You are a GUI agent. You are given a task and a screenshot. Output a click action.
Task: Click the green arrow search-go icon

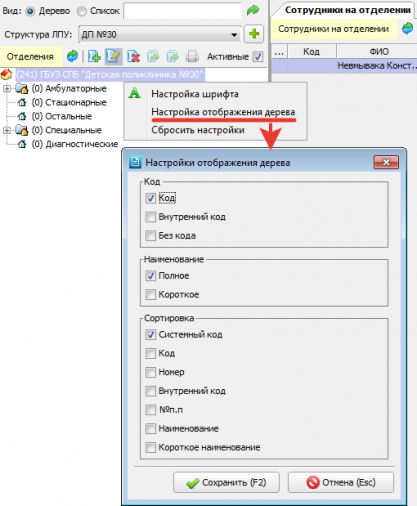point(253,11)
